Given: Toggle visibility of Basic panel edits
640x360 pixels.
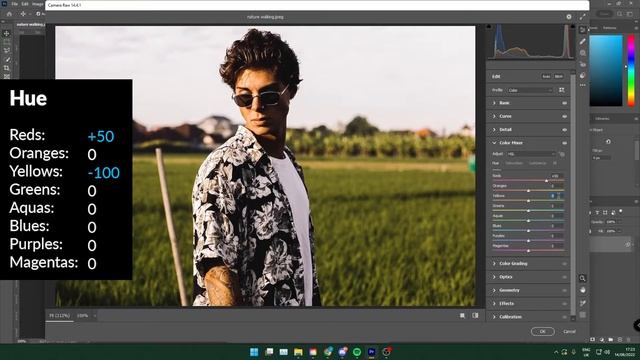Looking at the screenshot, I should point(564,103).
